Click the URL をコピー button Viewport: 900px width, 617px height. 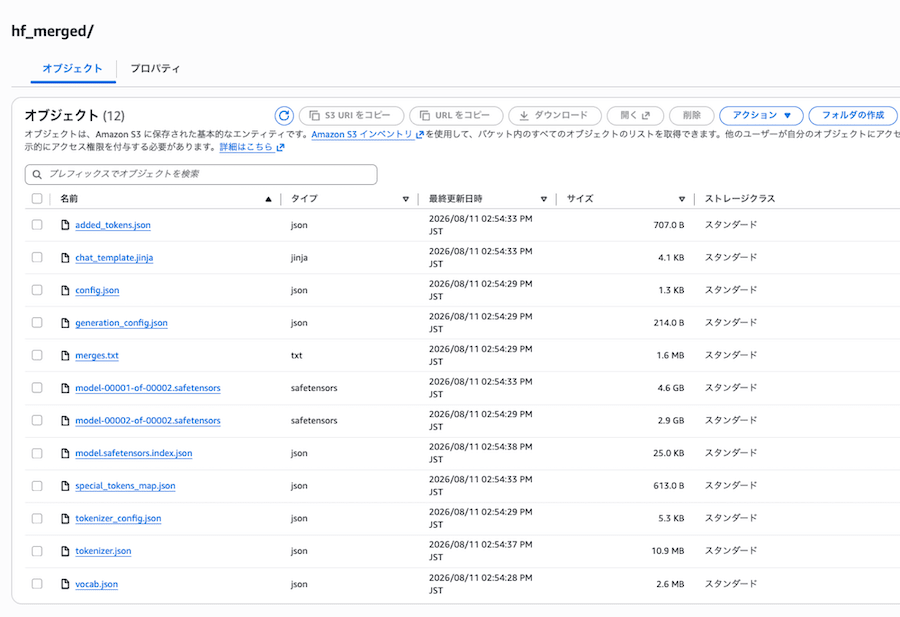click(x=456, y=115)
